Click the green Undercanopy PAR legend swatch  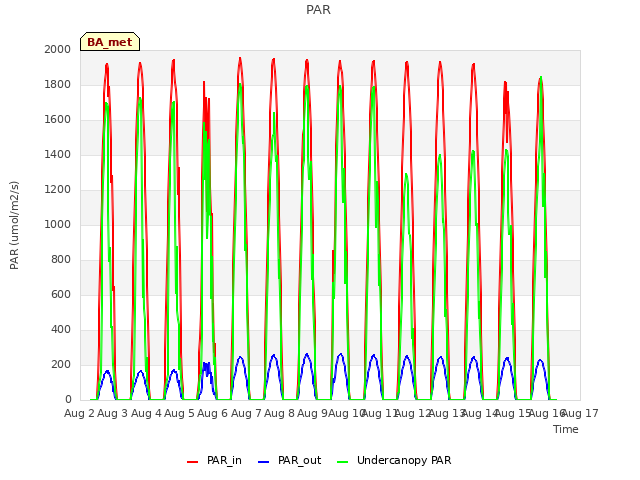[x=343, y=462]
